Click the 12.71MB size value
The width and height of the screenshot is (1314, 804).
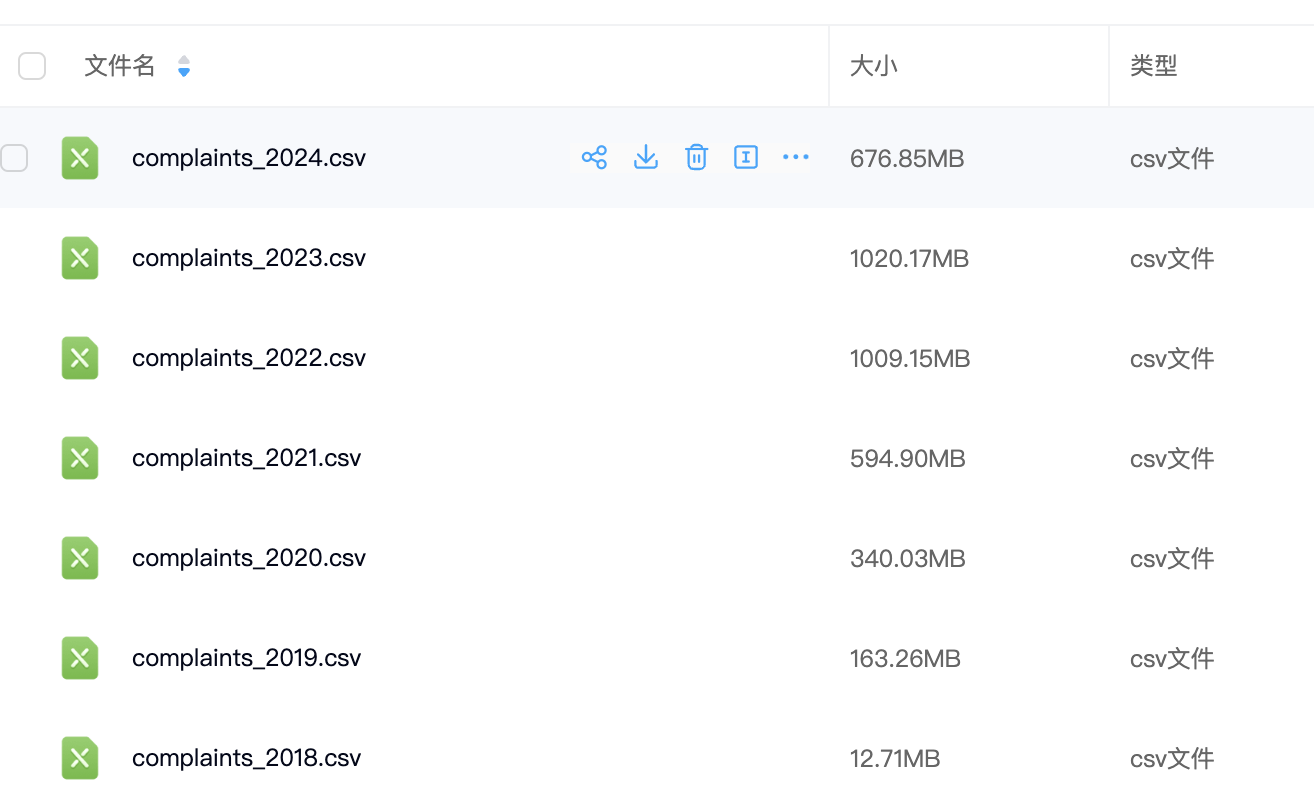coord(895,759)
